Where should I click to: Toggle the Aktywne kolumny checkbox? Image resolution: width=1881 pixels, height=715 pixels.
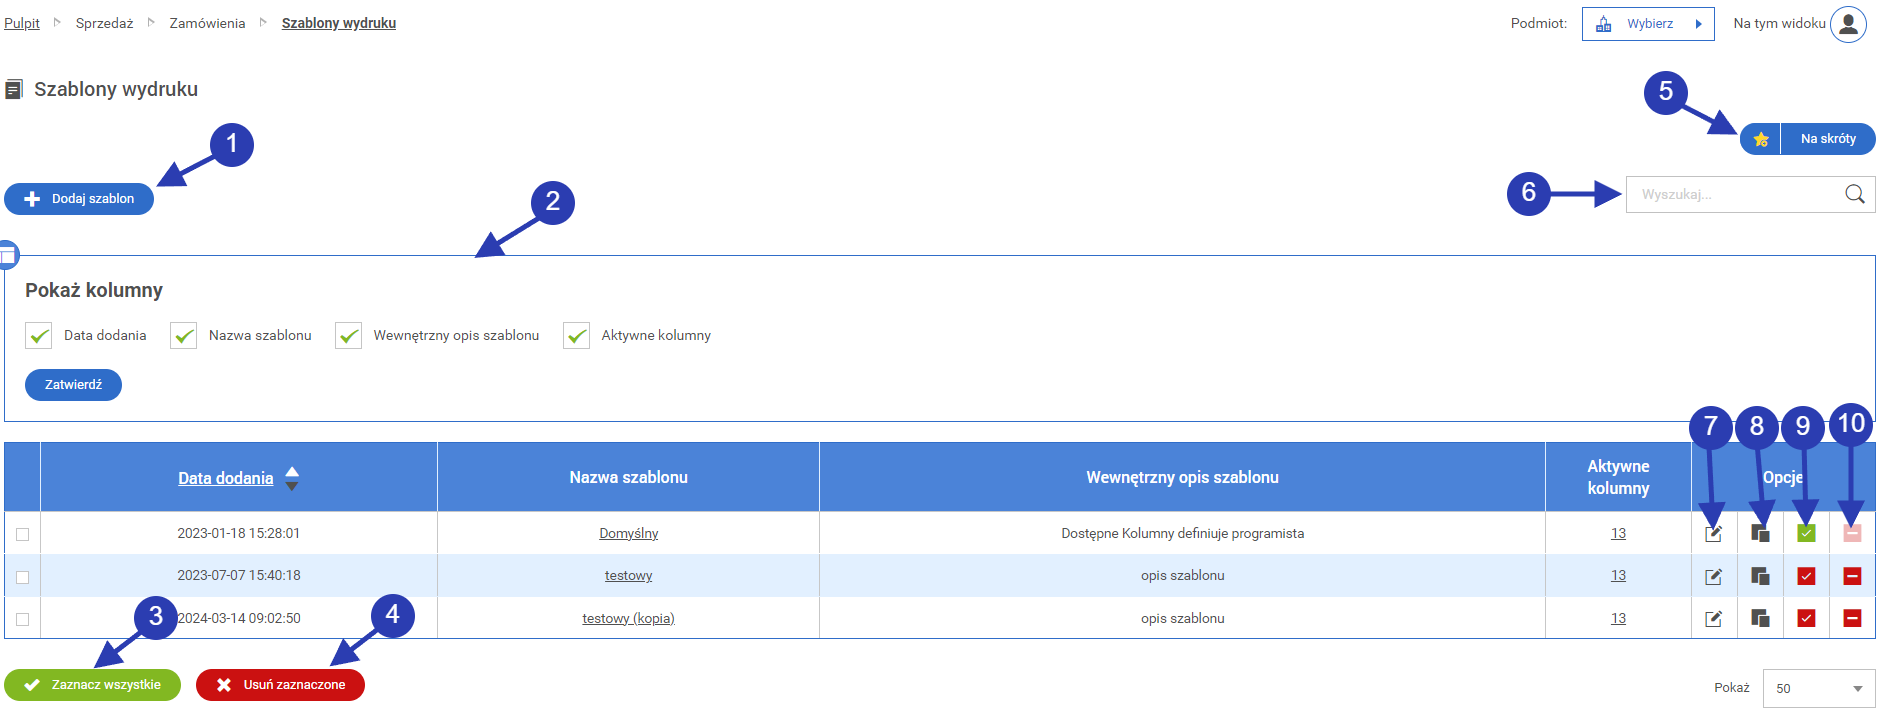coord(576,336)
